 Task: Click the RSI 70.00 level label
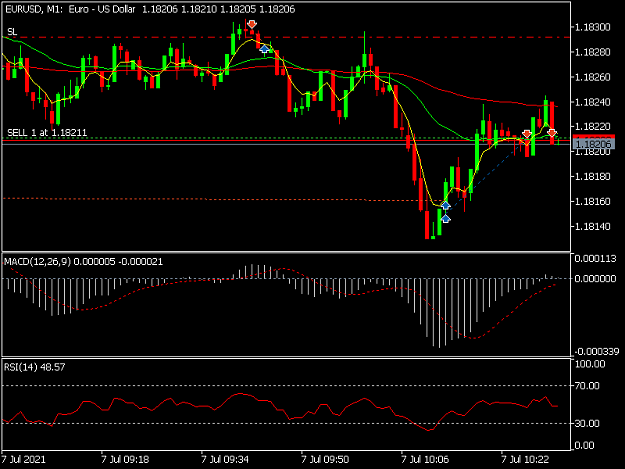click(x=587, y=386)
